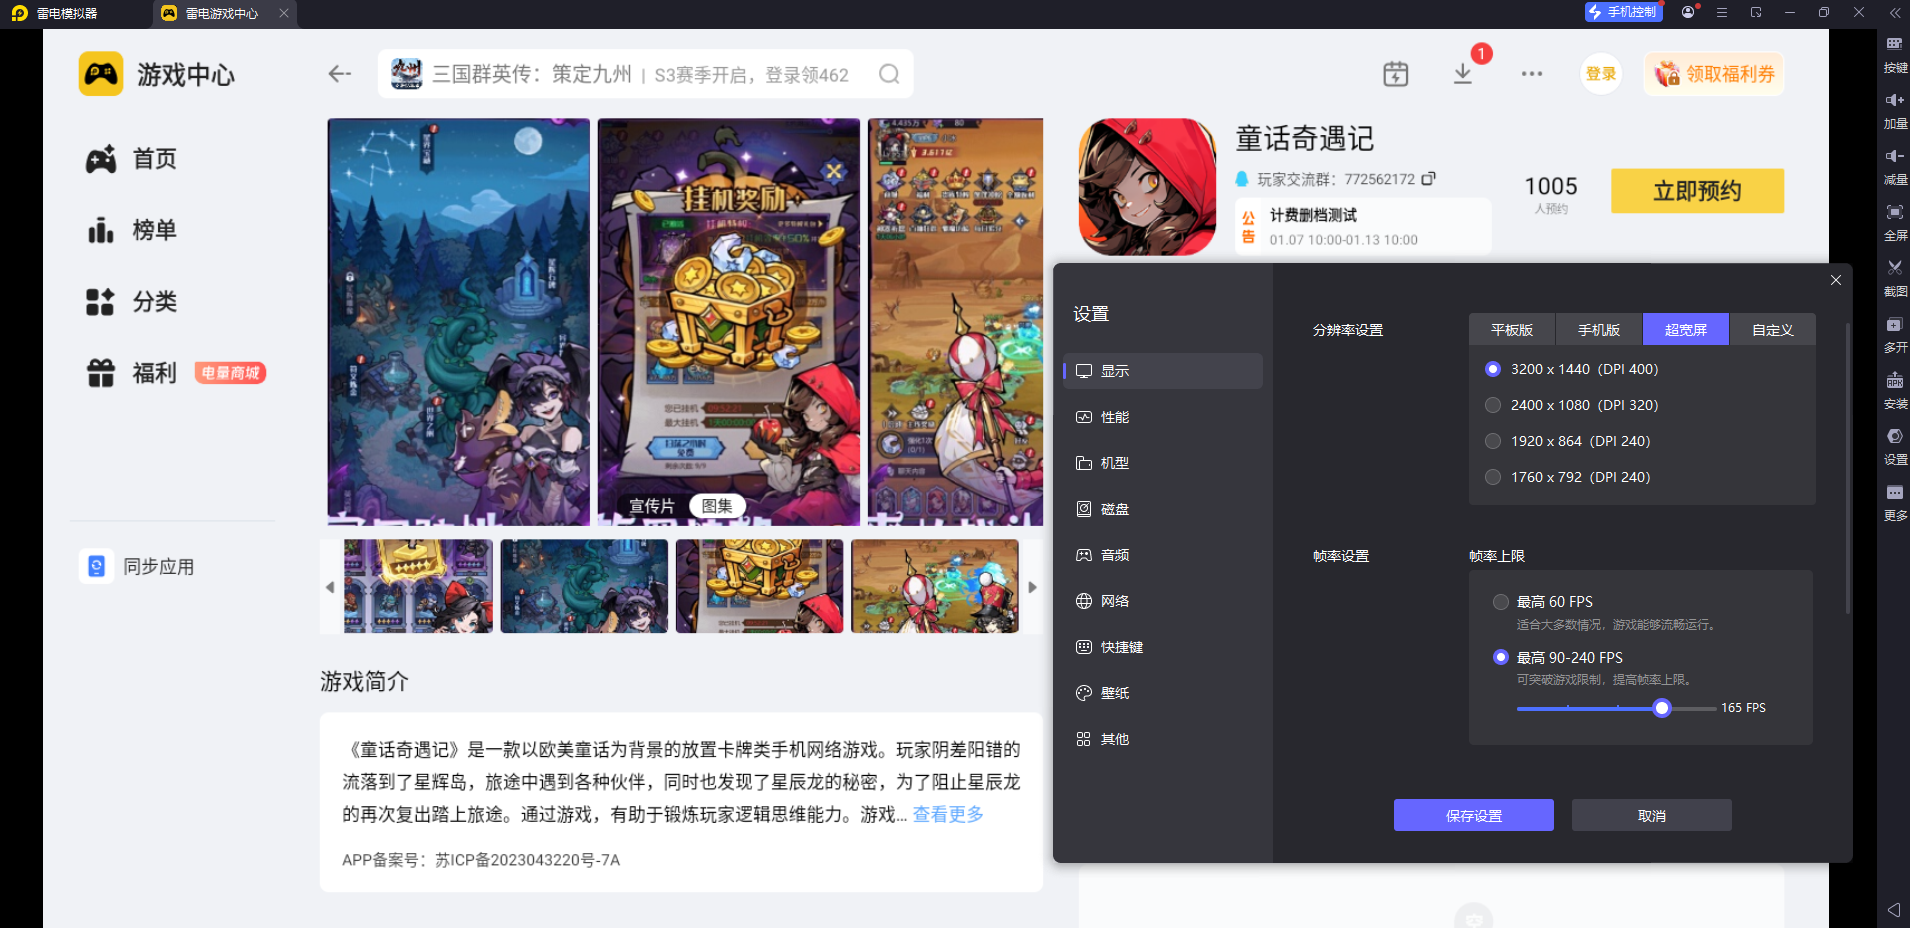This screenshot has height=928, width=1910.
Task: Switch to the 手机版 resolution tab
Action: point(1599,330)
